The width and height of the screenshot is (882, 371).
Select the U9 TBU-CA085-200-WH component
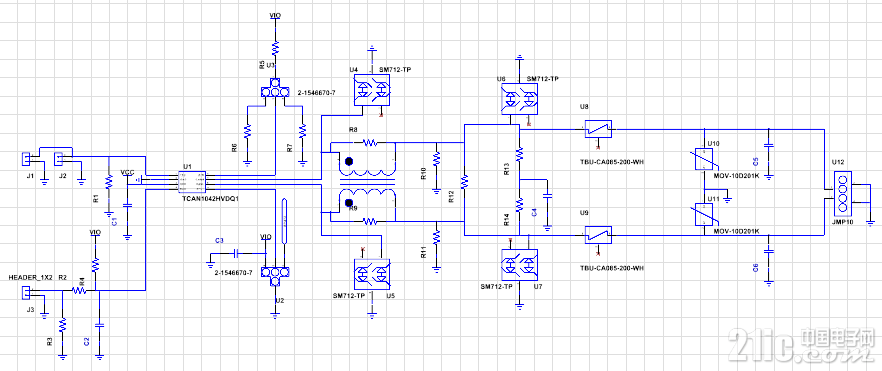click(x=598, y=234)
